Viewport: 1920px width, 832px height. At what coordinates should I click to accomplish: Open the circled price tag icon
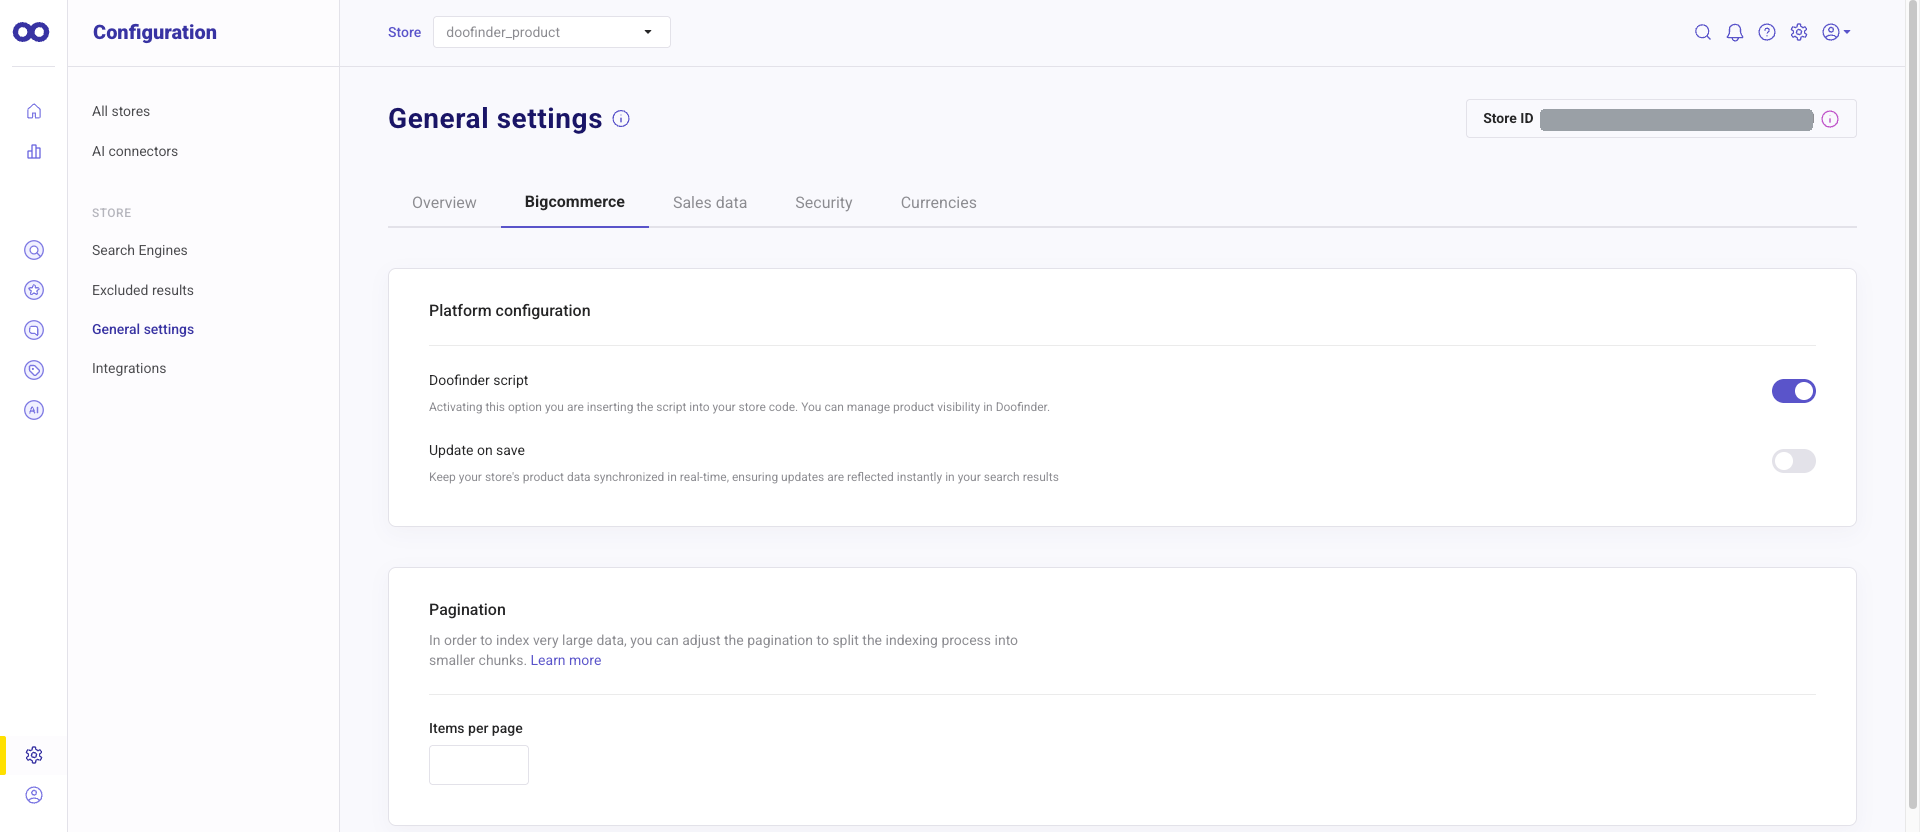click(34, 370)
